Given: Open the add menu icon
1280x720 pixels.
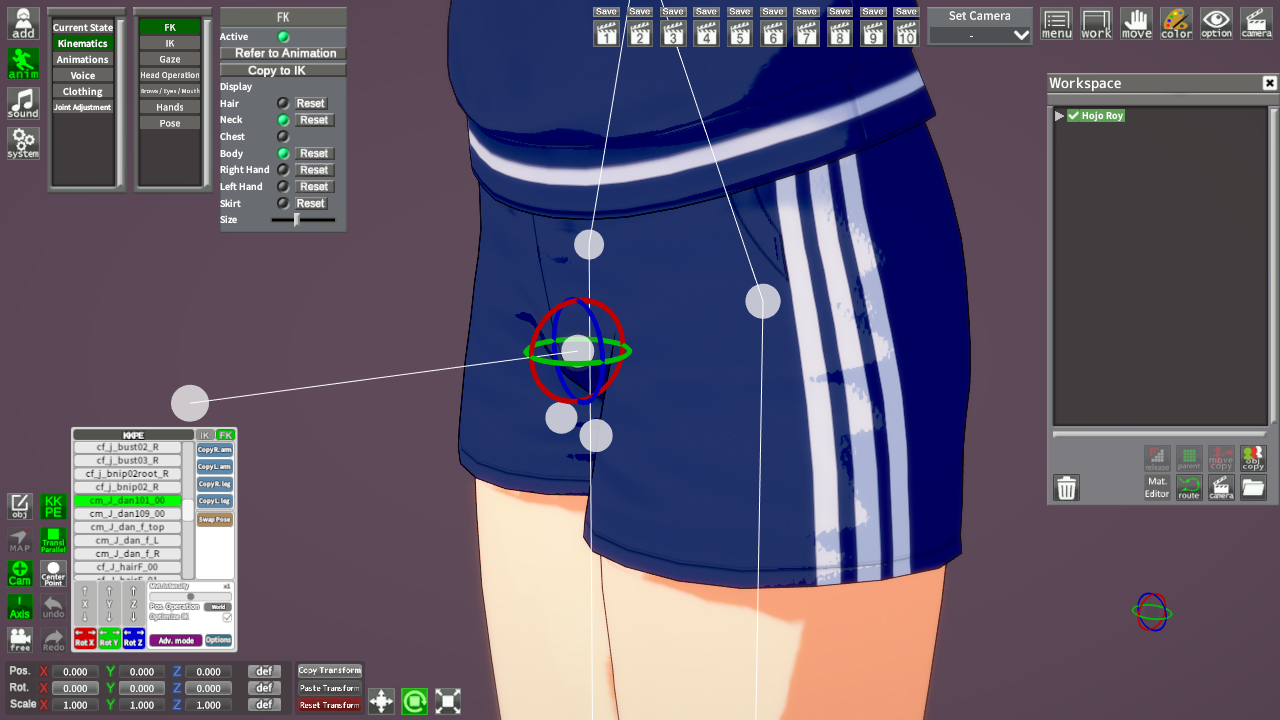Looking at the screenshot, I should (23, 23).
